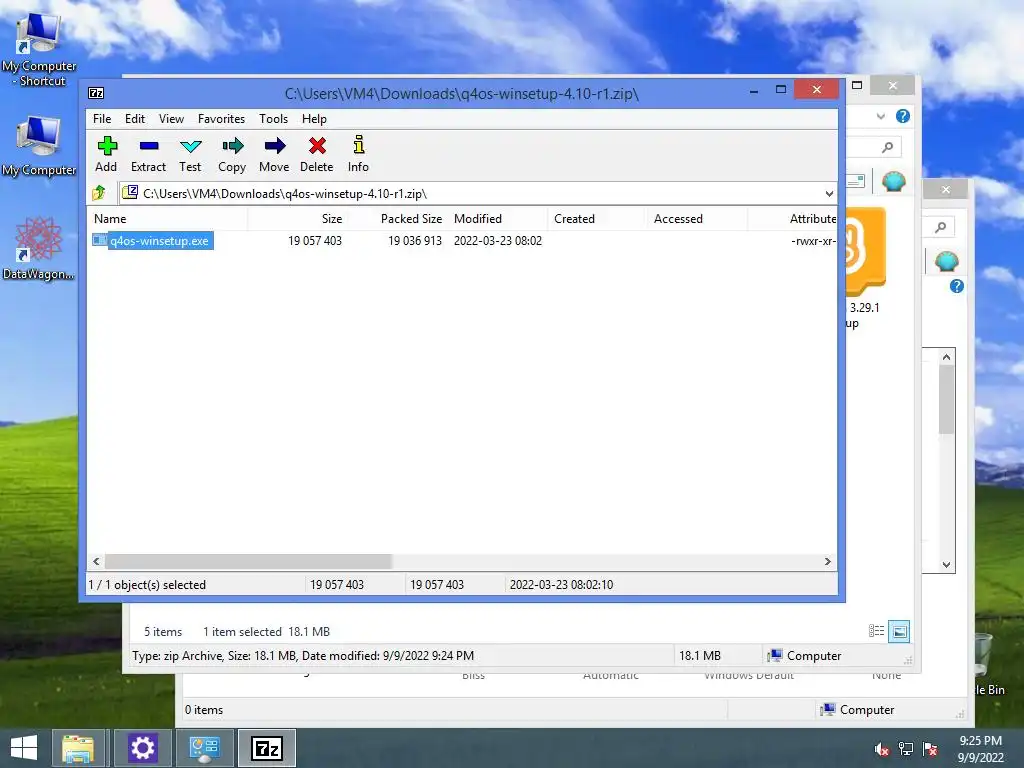
Task: Open the DataWagon desktop shortcut
Action: click(x=39, y=249)
